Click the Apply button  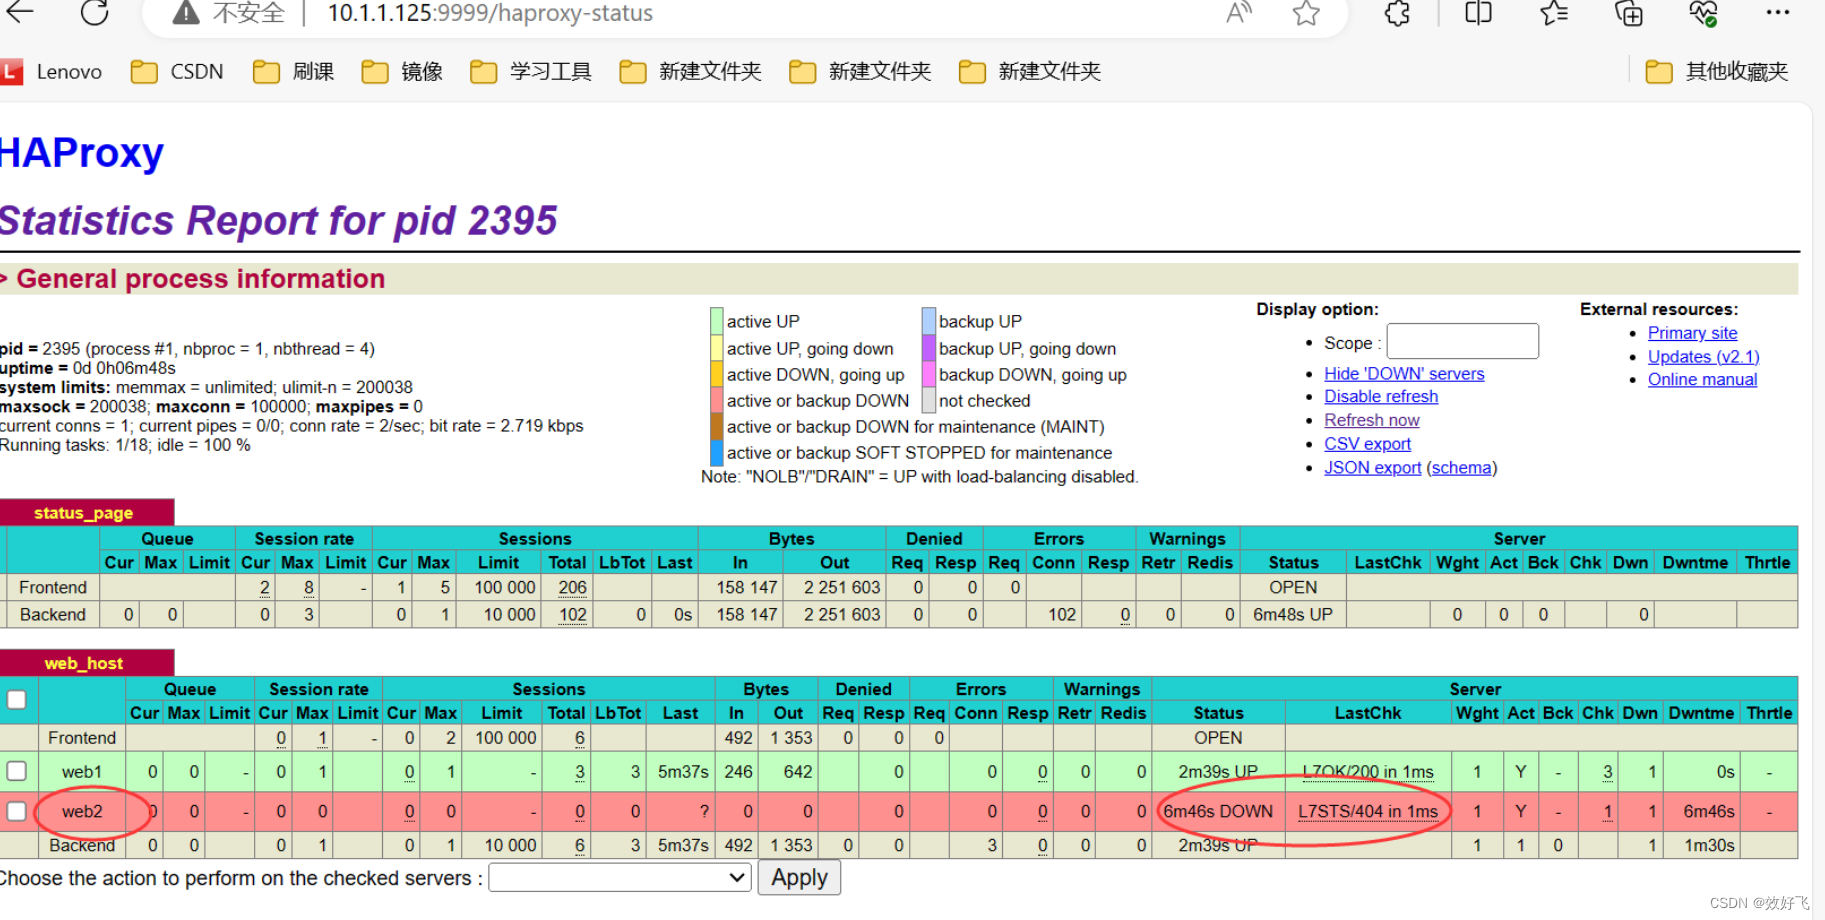799,878
